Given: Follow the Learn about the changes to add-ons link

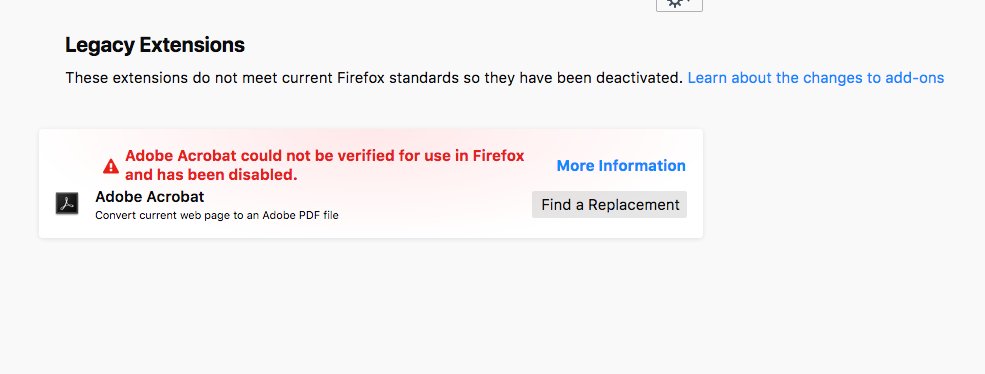Looking at the screenshot, I should coord(815,78).
